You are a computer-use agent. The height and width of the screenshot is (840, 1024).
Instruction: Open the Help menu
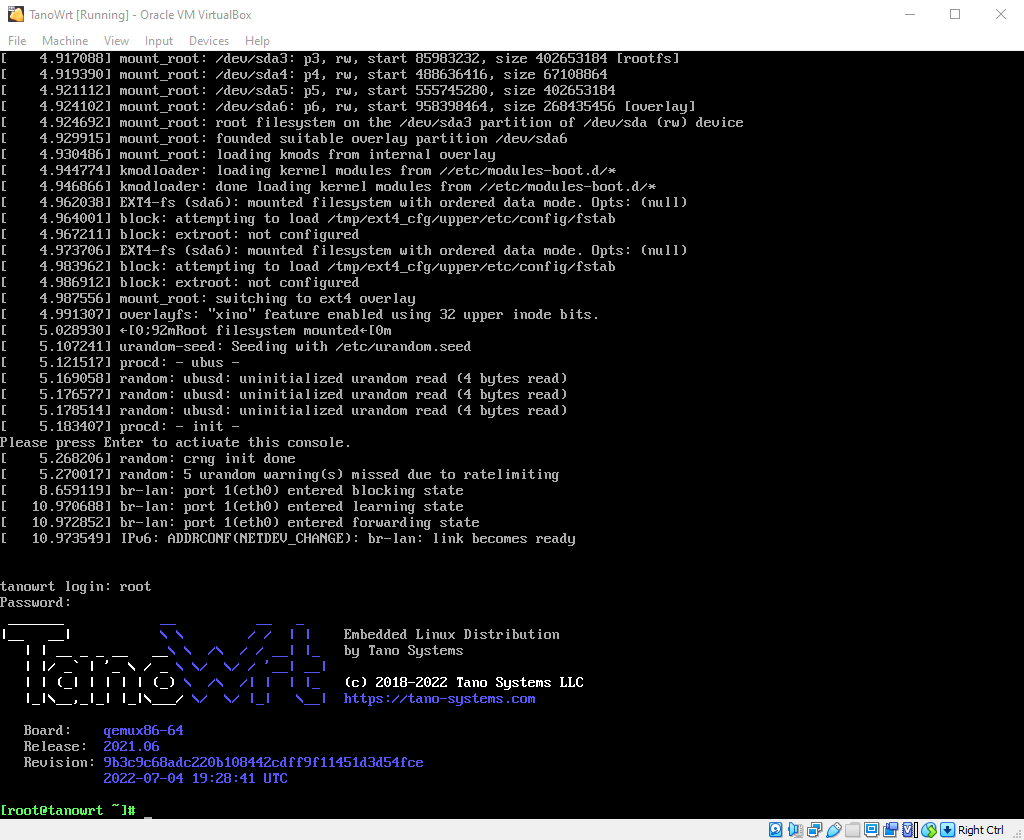pos(257,40)
